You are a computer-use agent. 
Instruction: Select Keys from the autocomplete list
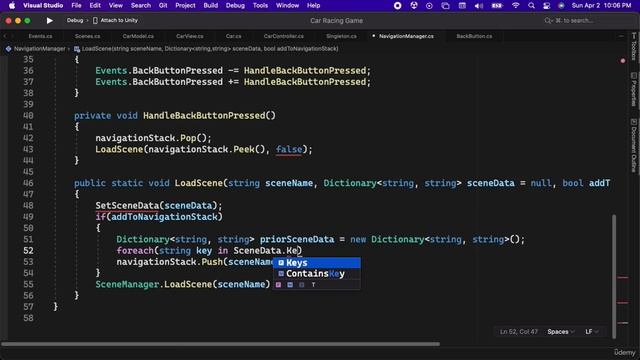pyautogui.click(x=317, y=263)
